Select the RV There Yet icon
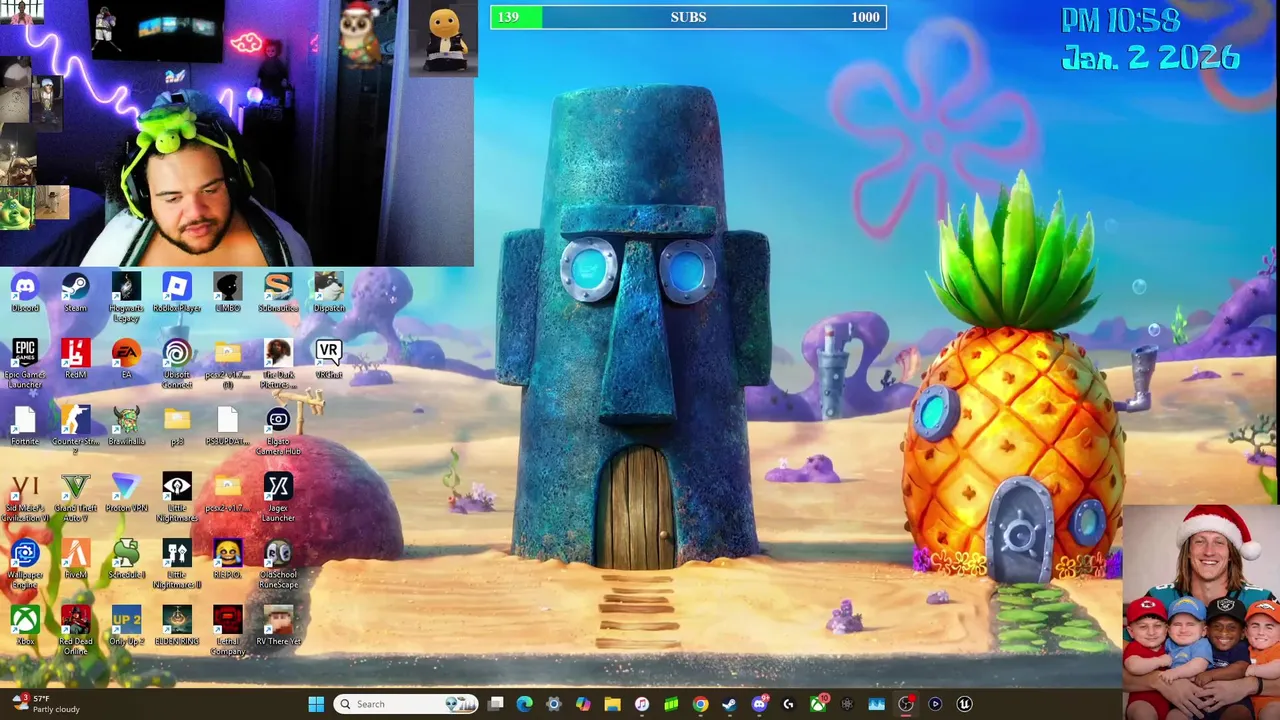This screenshot has height=720, width=1280. (278, 627)
